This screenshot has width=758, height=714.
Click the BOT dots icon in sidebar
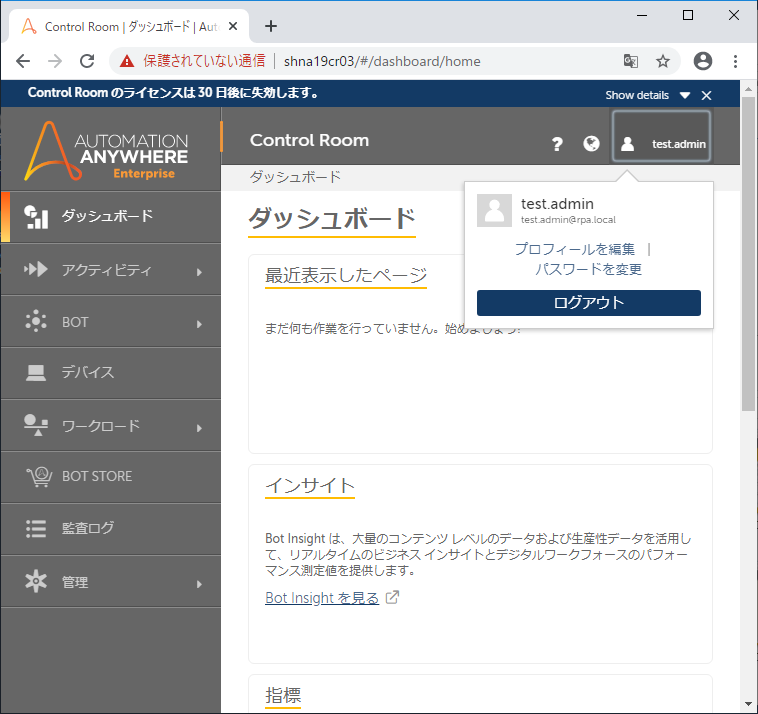click(36, 321)
